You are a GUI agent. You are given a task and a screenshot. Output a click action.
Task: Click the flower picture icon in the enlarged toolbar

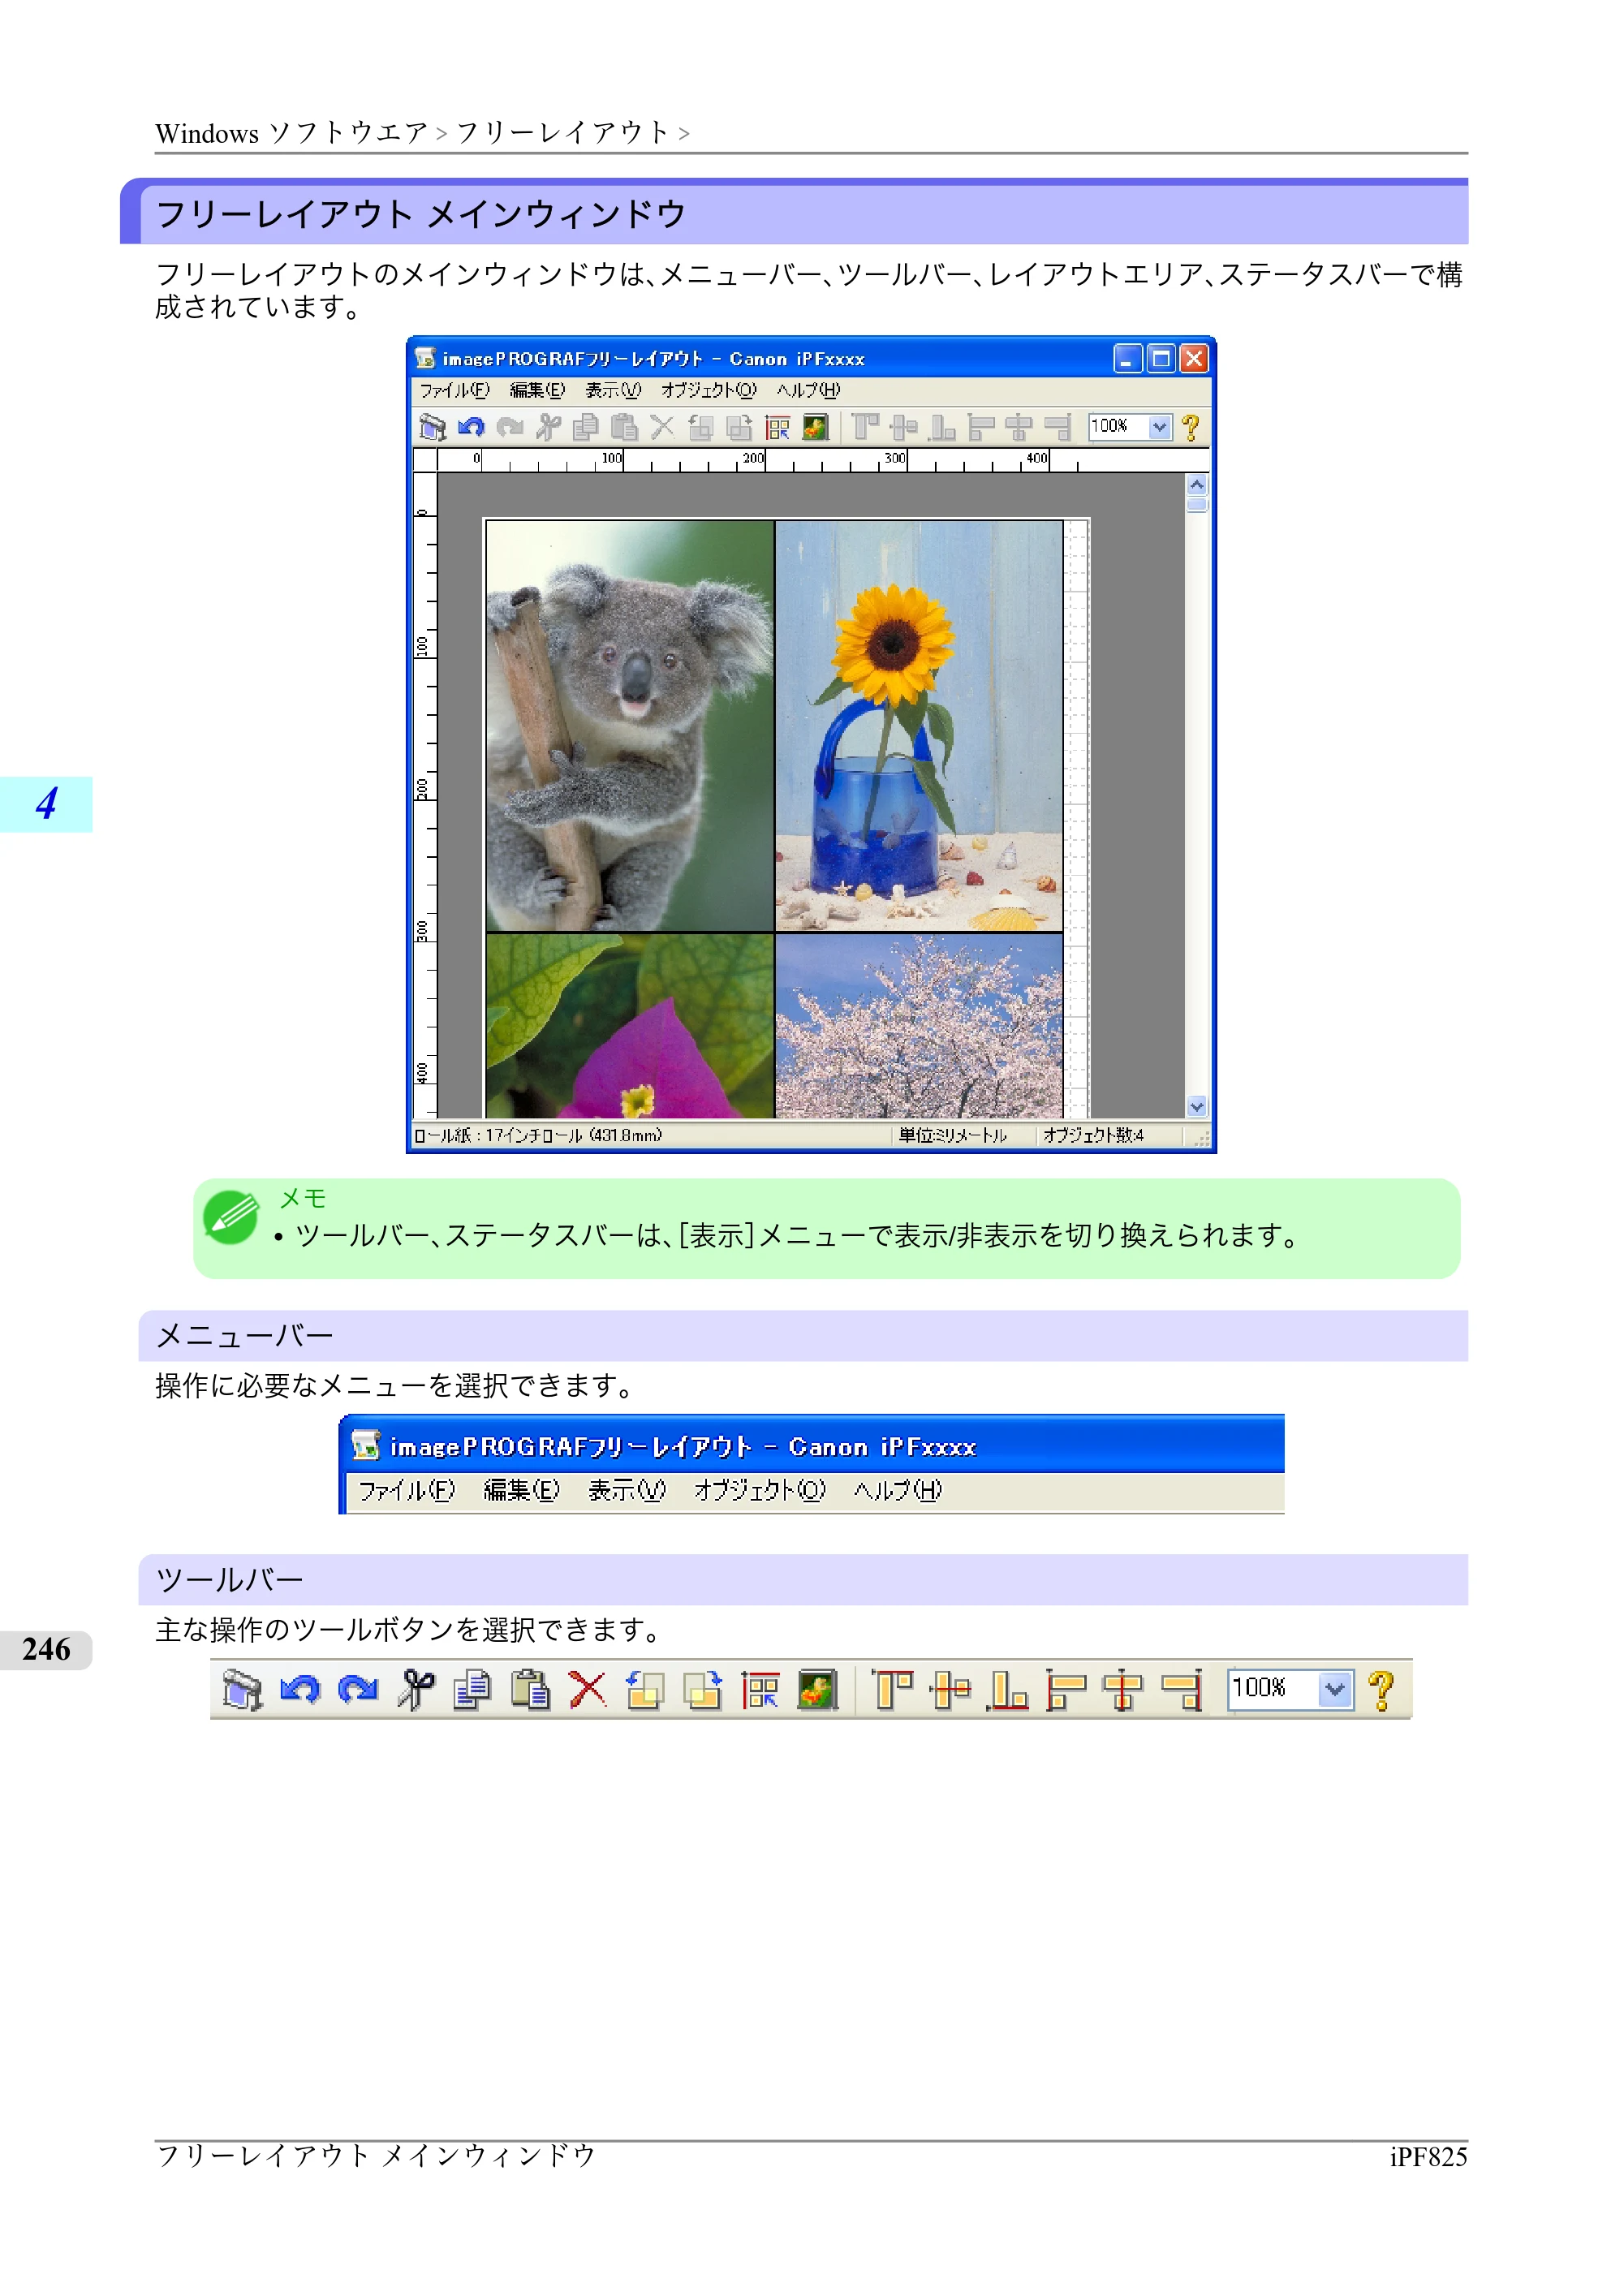click(818, 1690)
